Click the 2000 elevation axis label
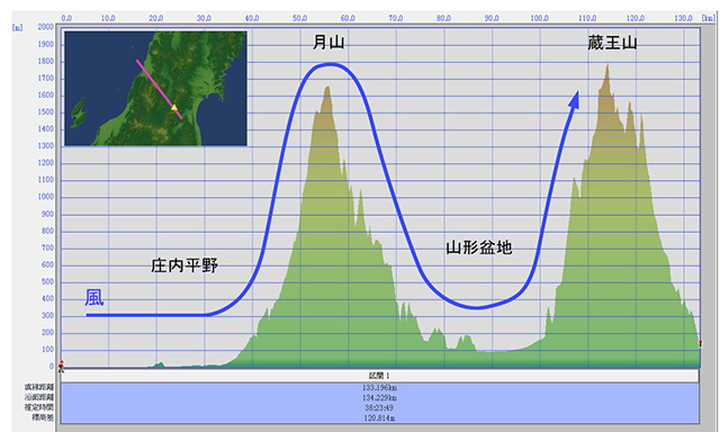This screenshot has height=432, width=720. (x=45, y=27)
